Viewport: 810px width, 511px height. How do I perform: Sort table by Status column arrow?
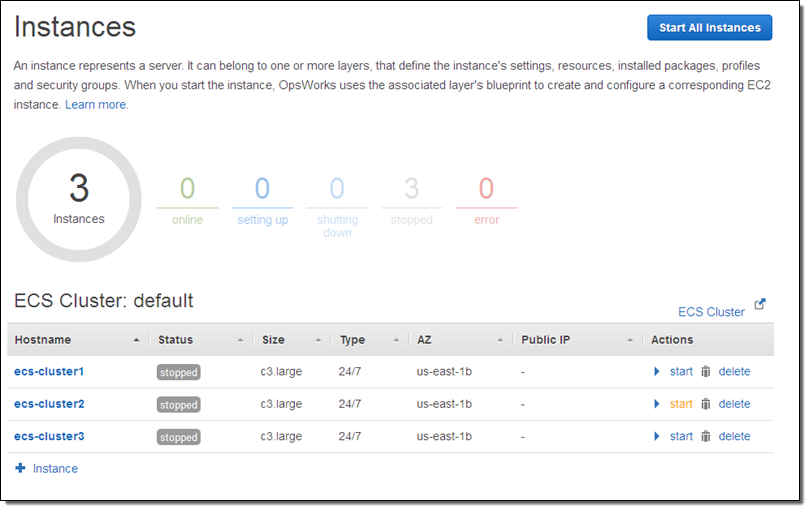240,340
